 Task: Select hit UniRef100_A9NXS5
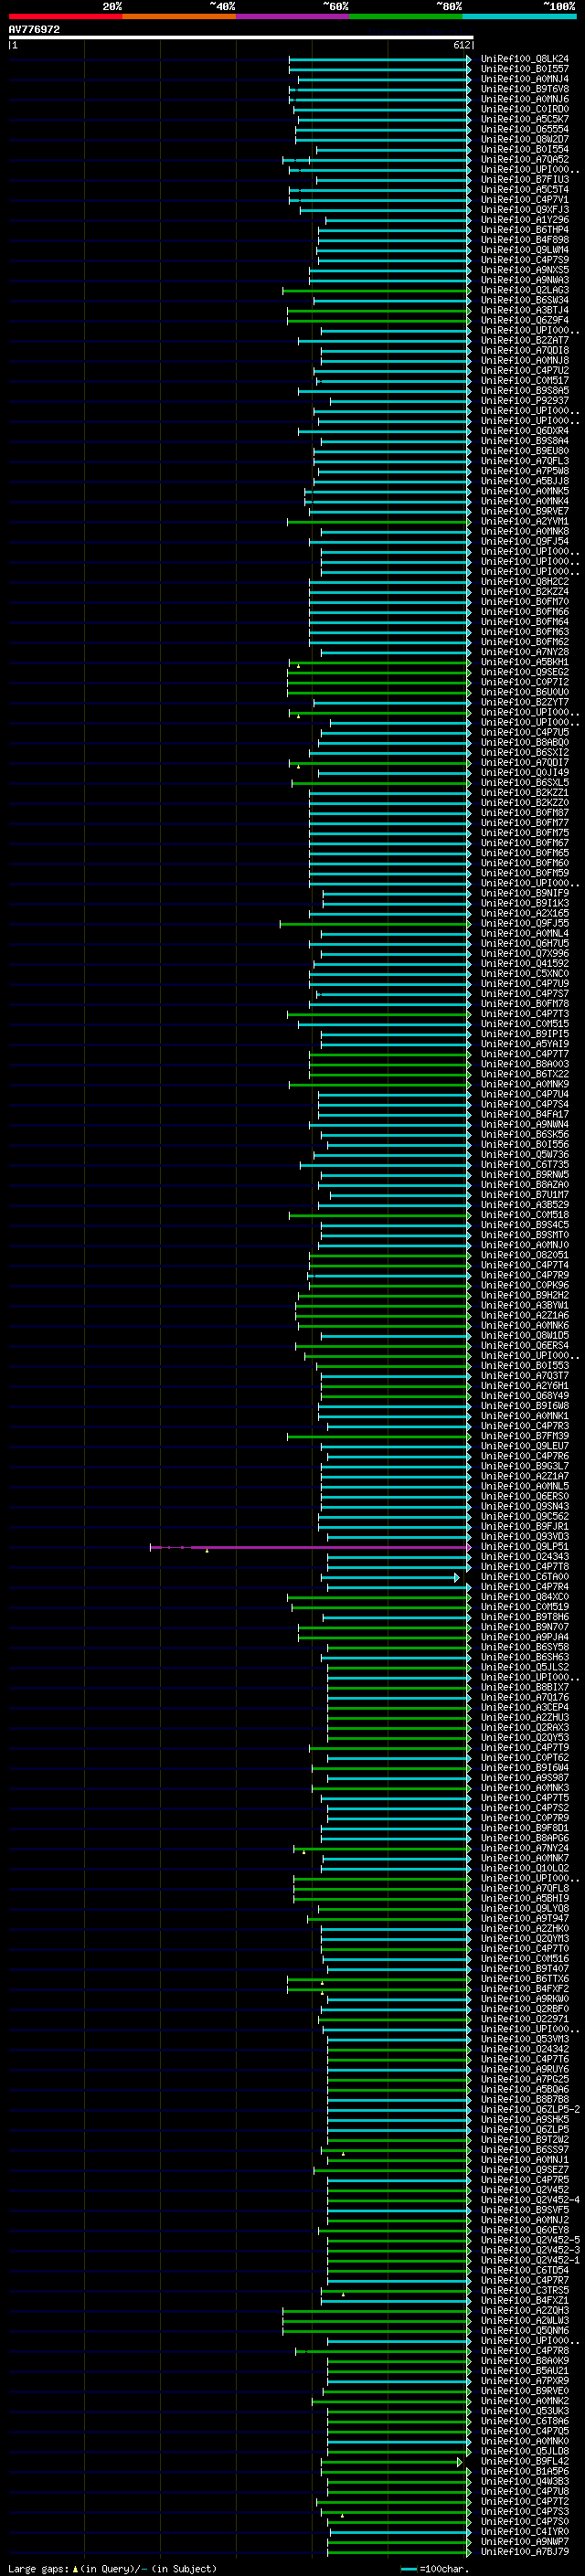(525, 270)
